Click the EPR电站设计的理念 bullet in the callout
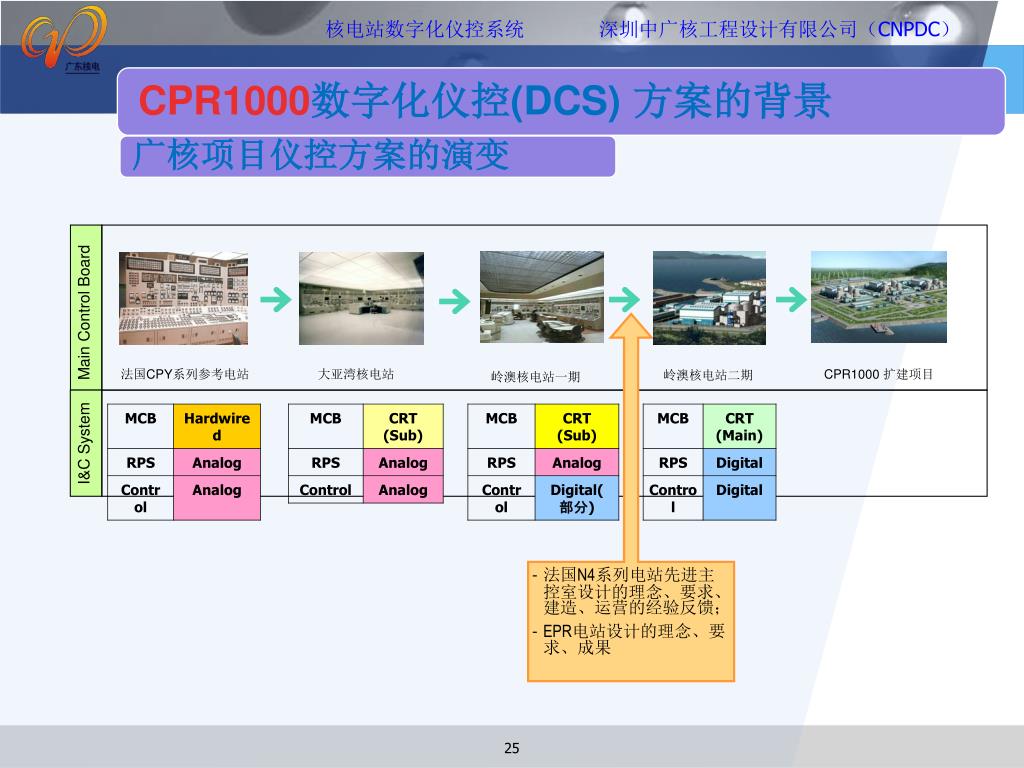The width and height of the screenshot is (1024, 768). (x=629, y=639)
